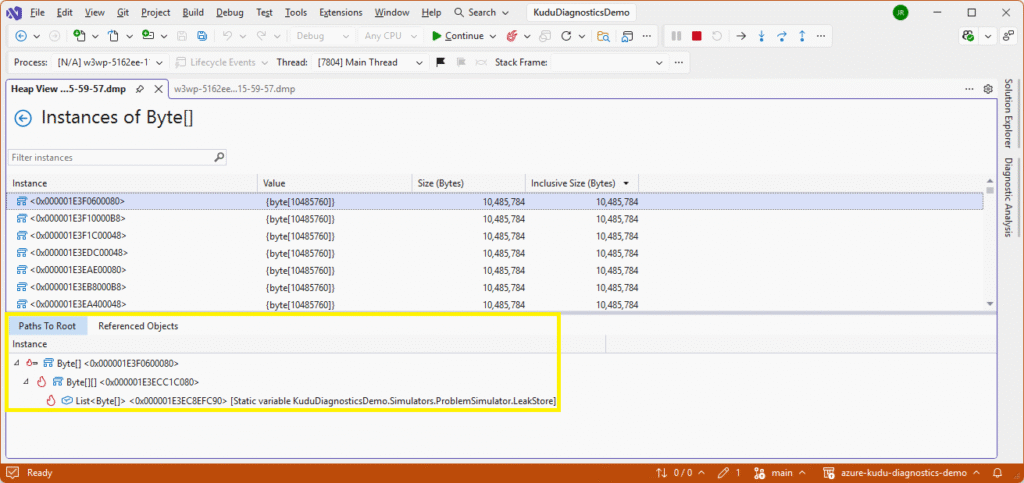
Task: Click the Step Into icon
Action: [x=761, y=36]
